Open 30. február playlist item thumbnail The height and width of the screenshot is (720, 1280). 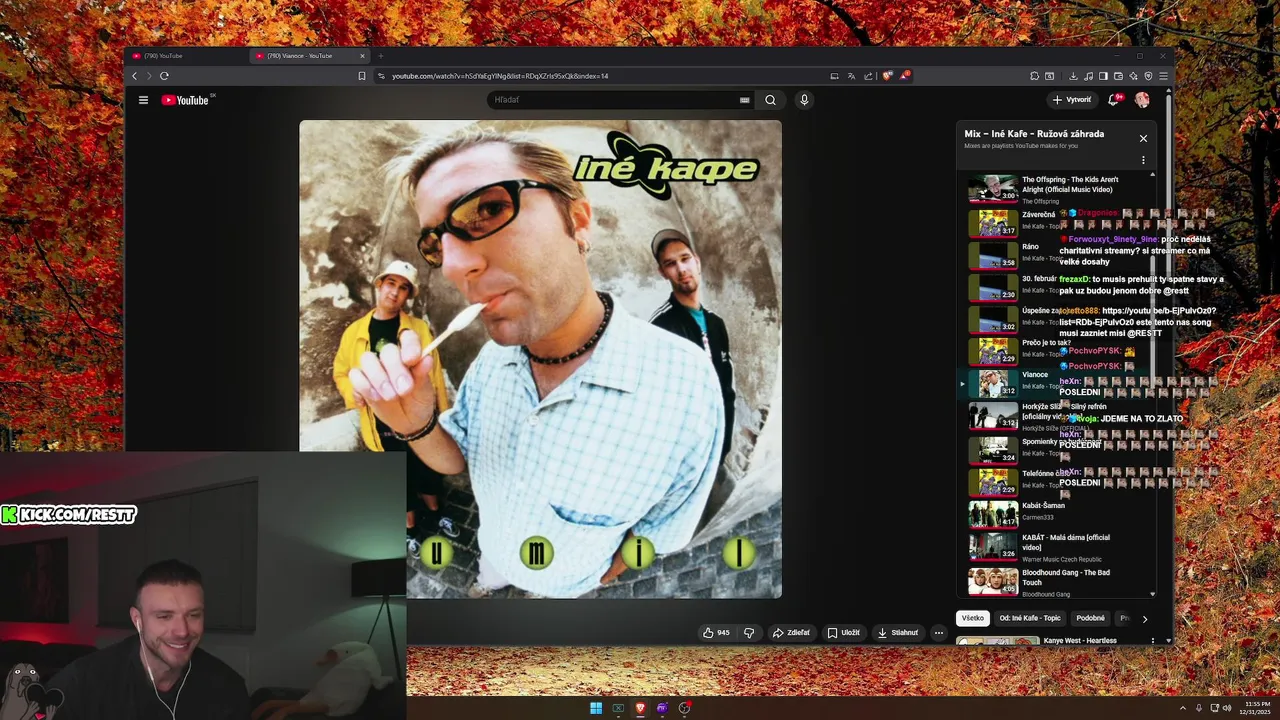pos(993,287)
